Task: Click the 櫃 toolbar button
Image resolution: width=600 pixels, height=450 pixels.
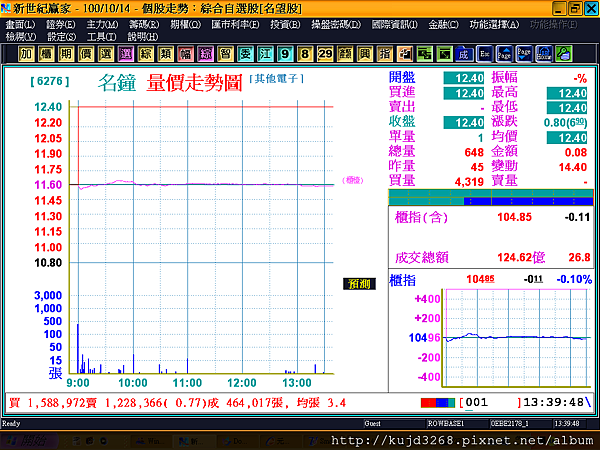Action: (46, 54)
